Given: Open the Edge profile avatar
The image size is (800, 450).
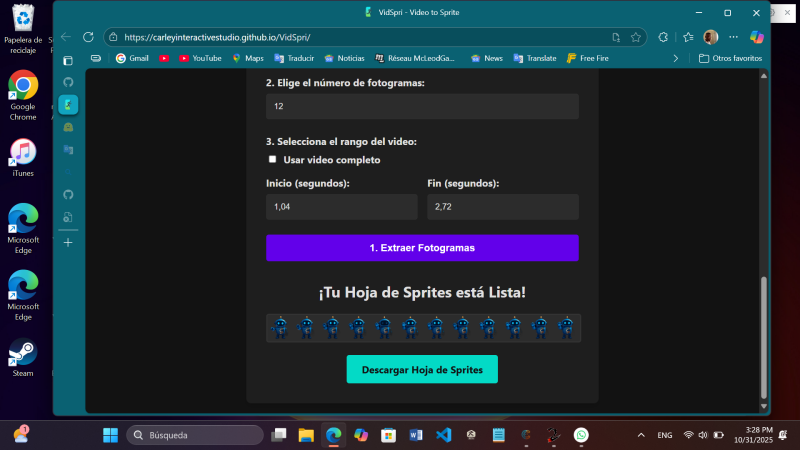Looking at the screenshot, I should tap(710, 37).
